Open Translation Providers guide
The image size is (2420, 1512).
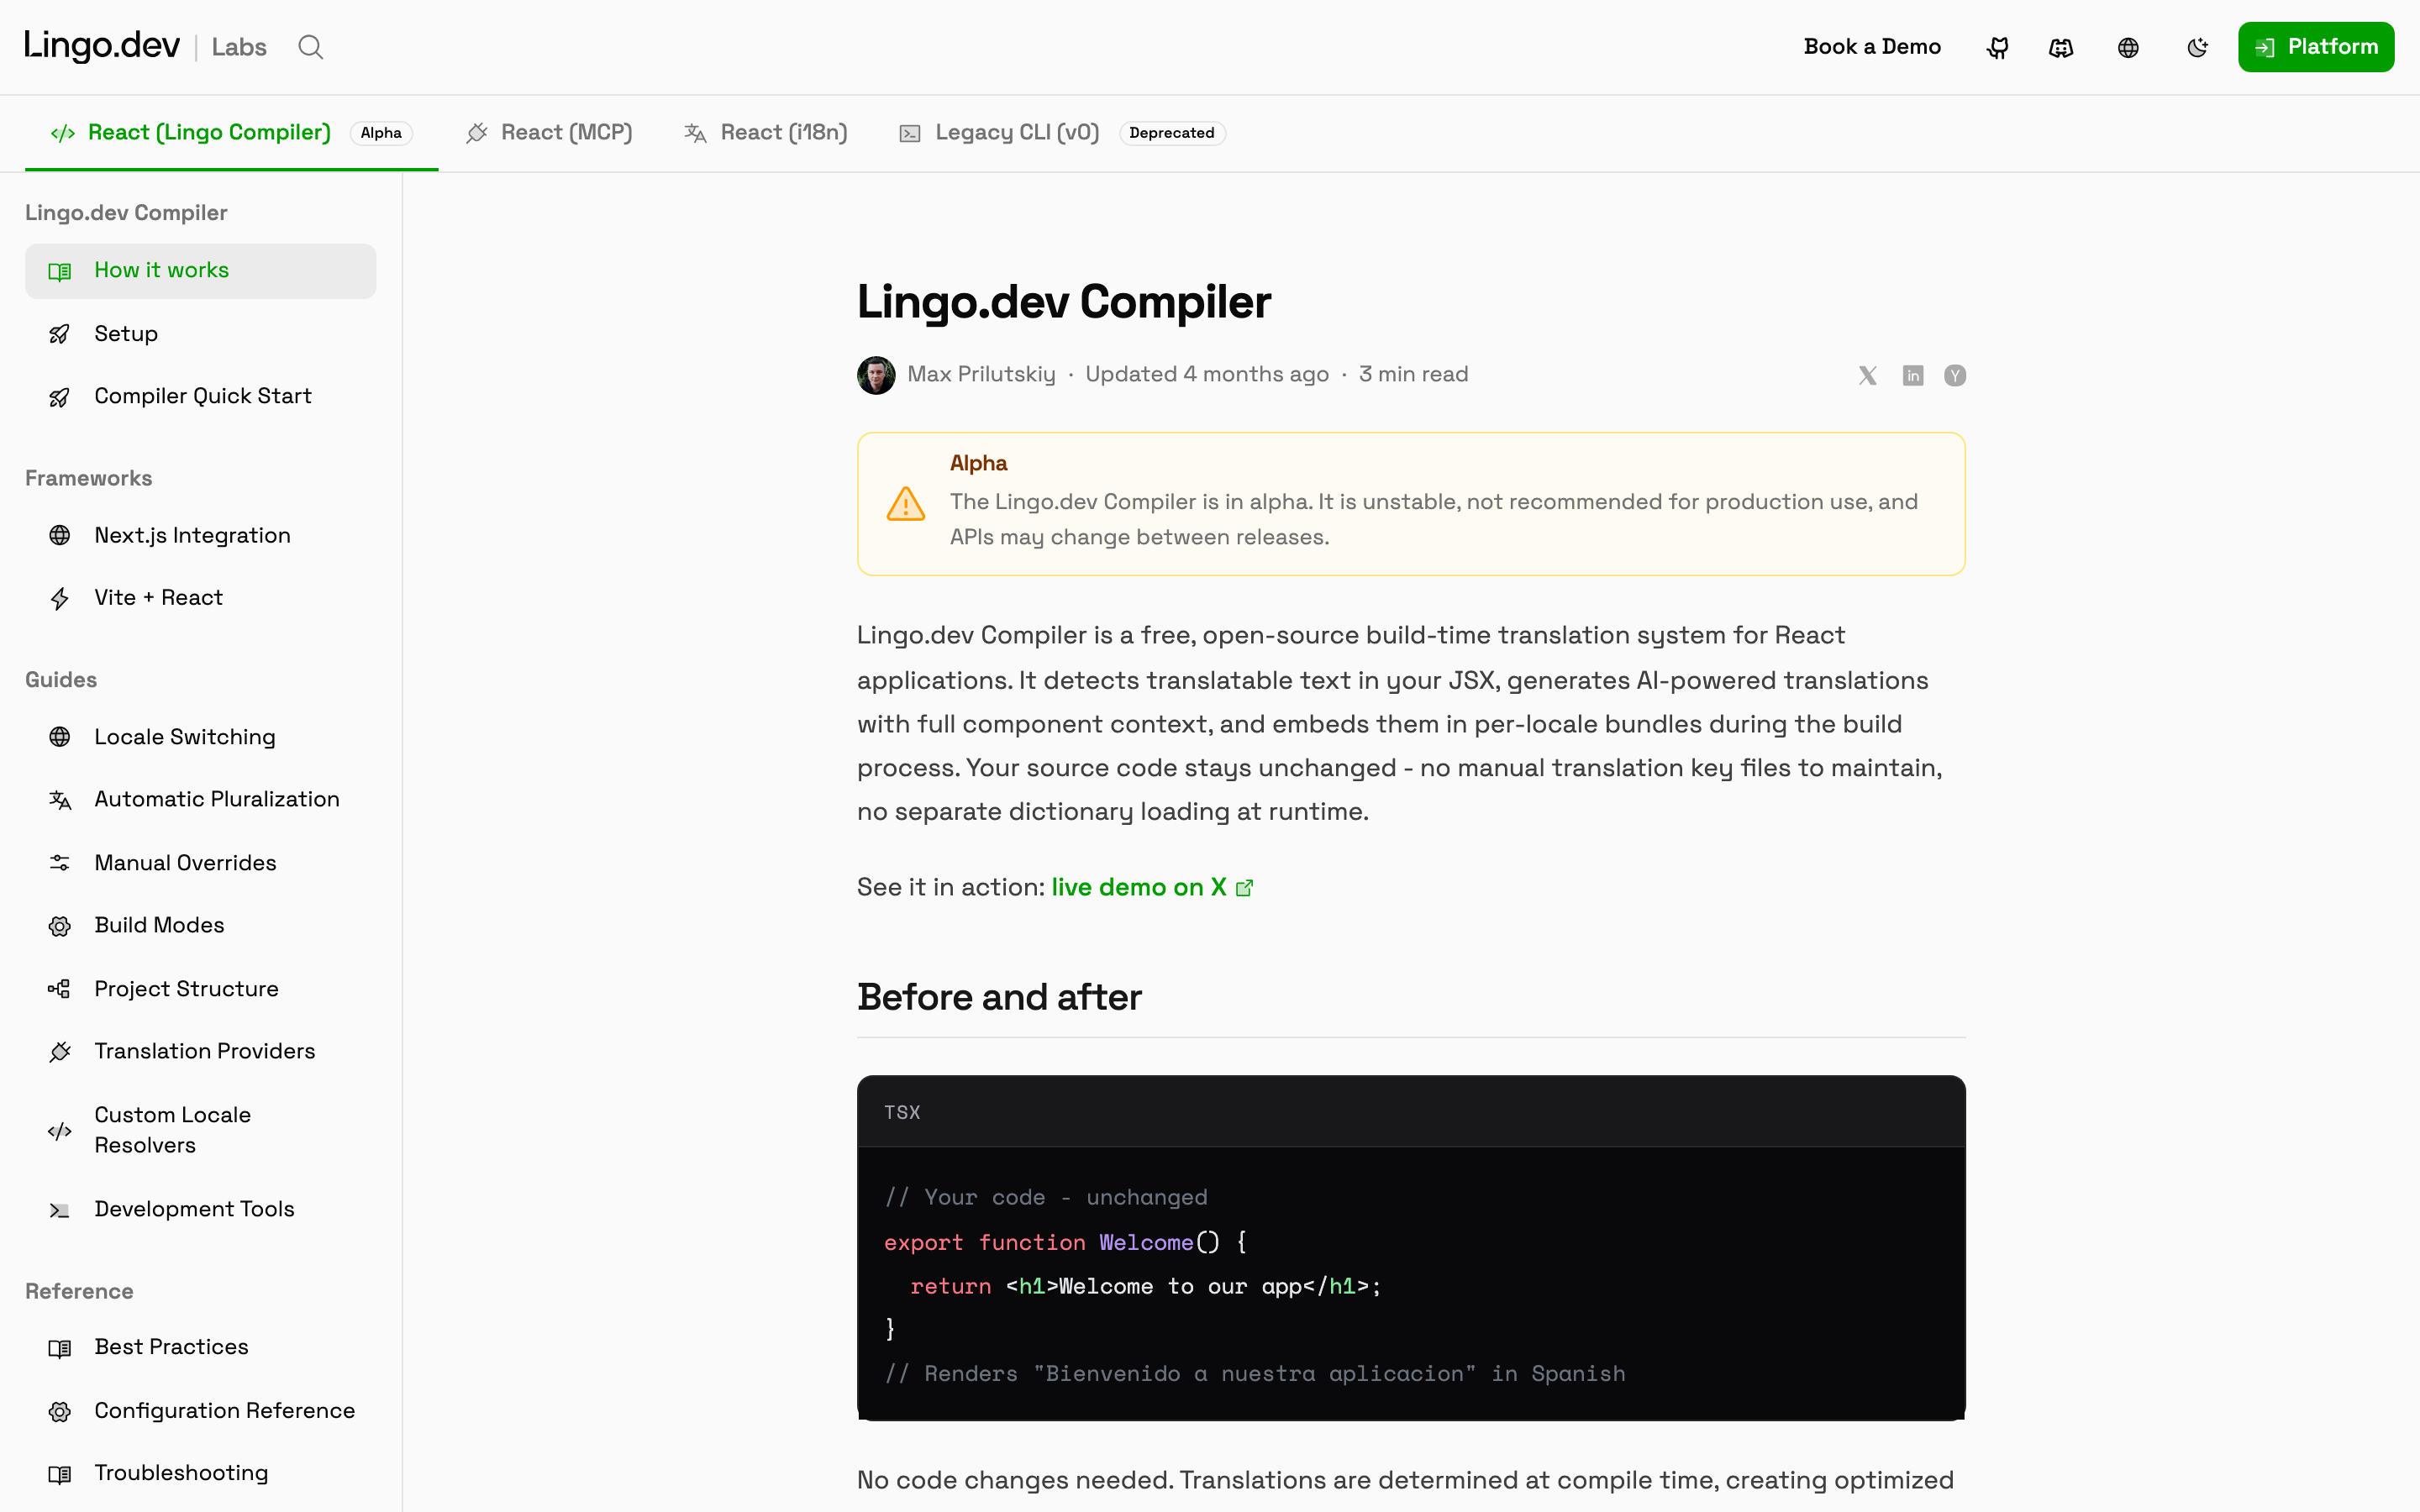pos(200,1051)
